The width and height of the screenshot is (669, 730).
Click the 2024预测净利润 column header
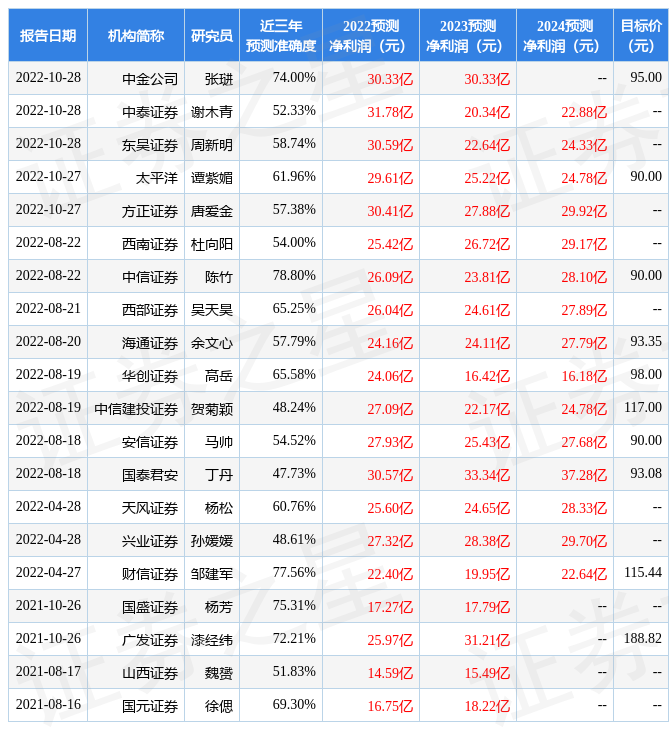click(x=565, y=35)
